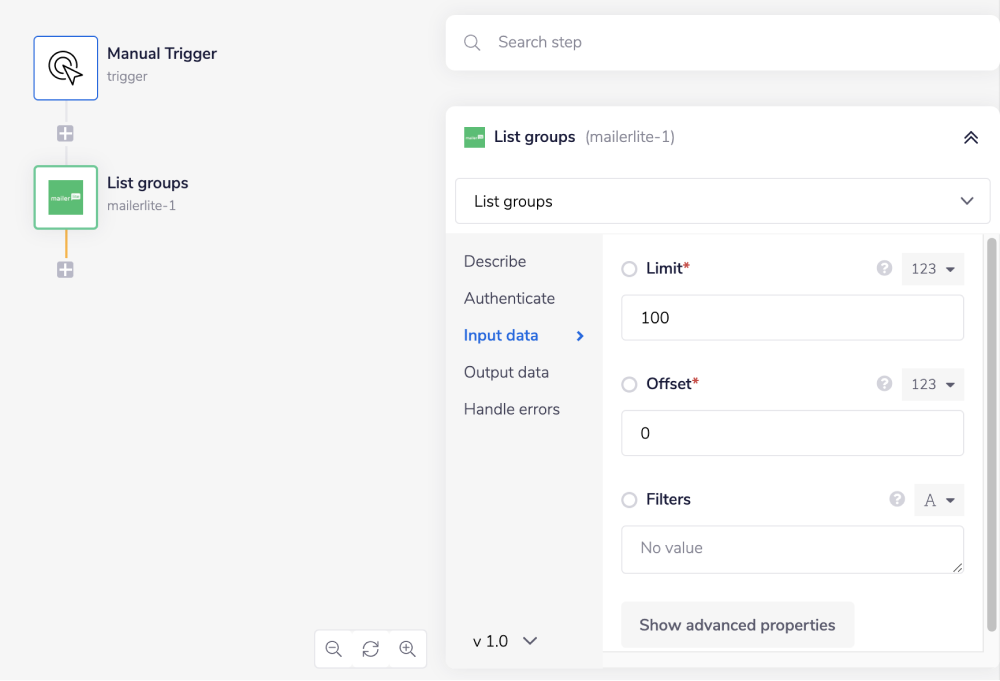
Task: Zoom out the workflow canvas
Action: pos(334,649)
